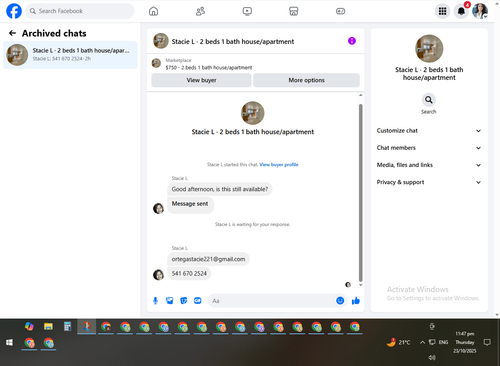
Task: Click the $750 Marketplace listing title
Action: (209, 67)
